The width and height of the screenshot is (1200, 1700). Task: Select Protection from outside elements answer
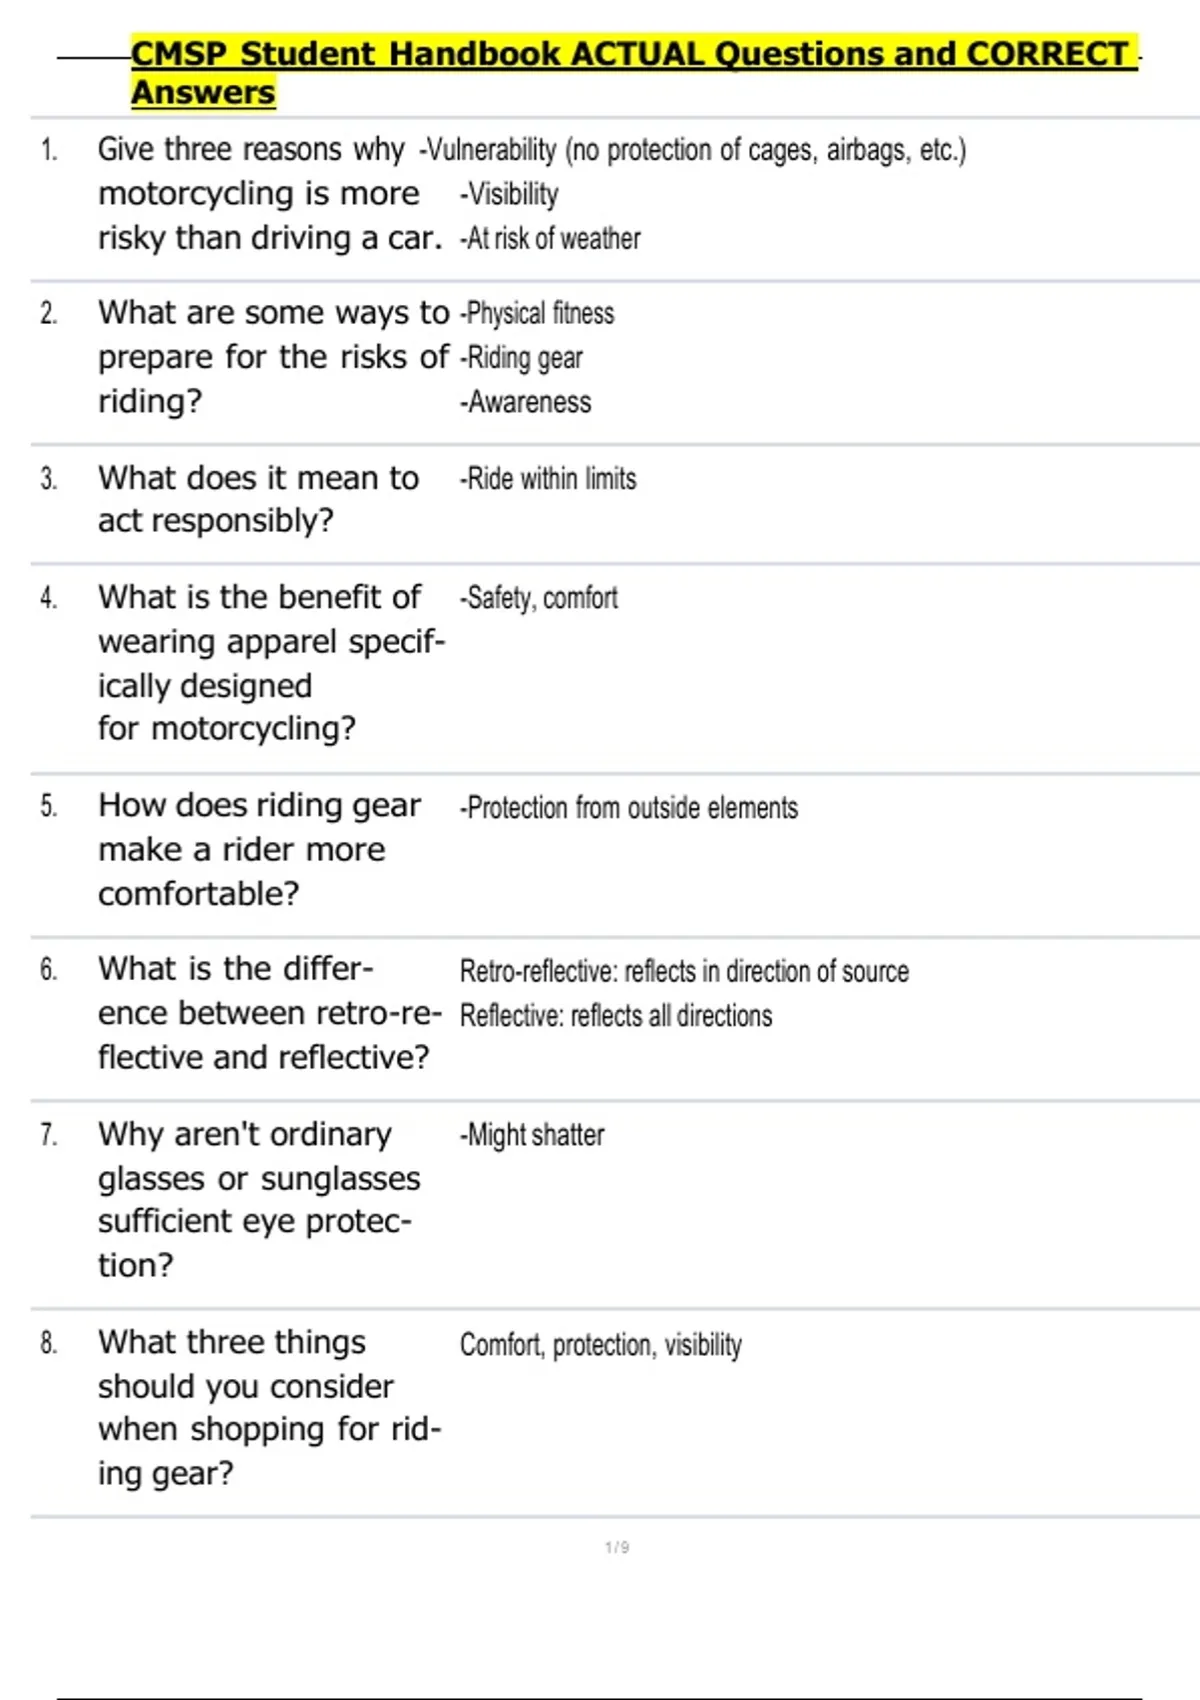click(x=628, y=808)
